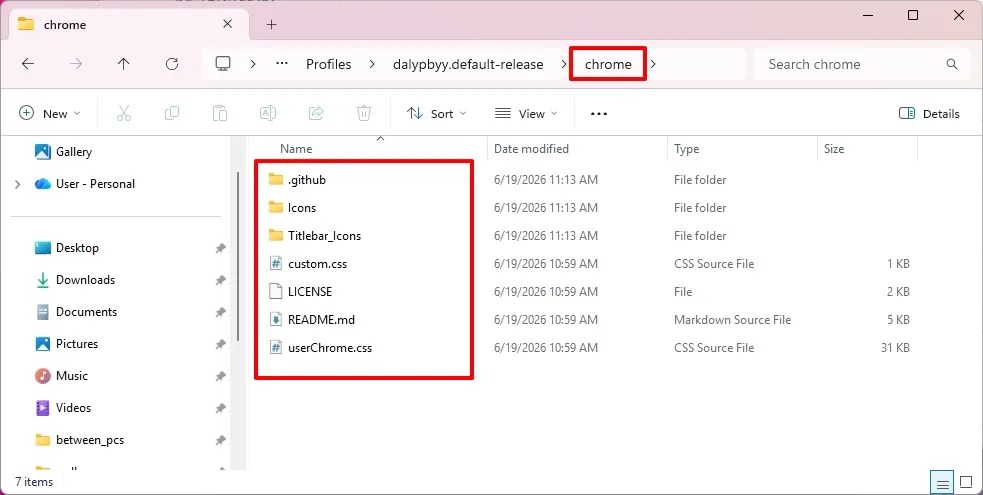This screenshot has height=495, width=983.
Task: Go back with the Back arrow
Action: pyautogui.click(x=28, y=64)
